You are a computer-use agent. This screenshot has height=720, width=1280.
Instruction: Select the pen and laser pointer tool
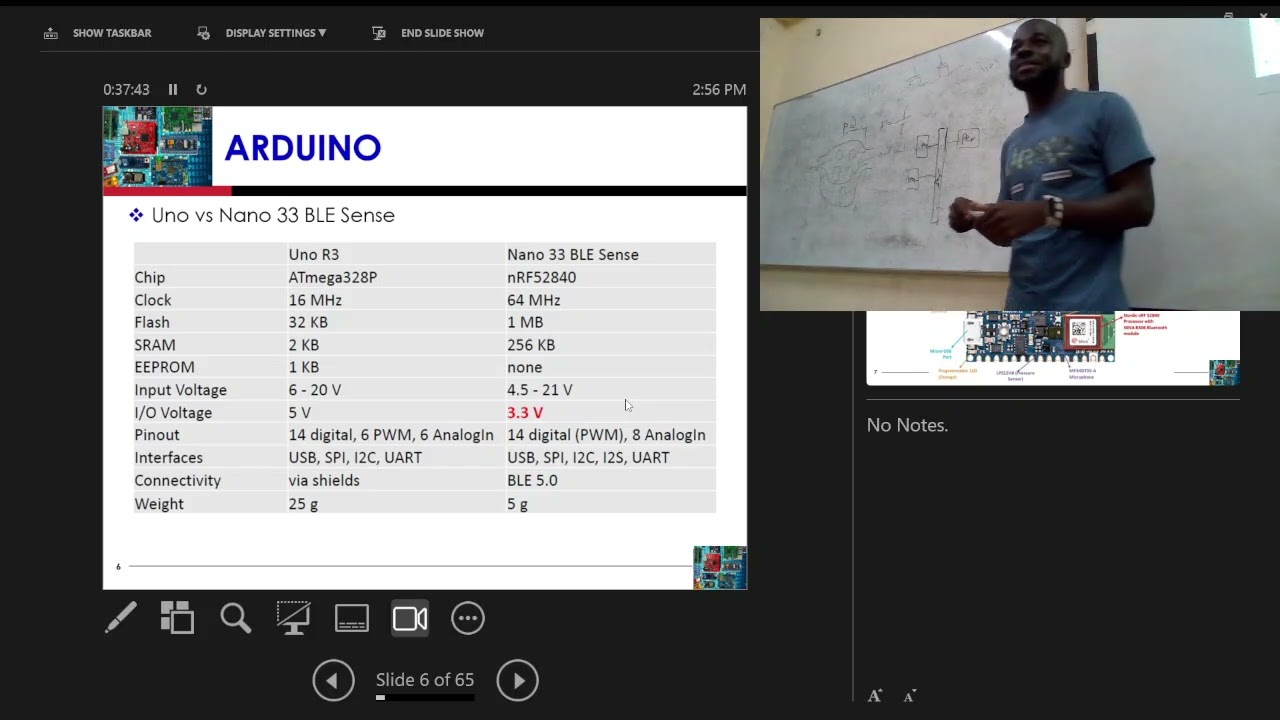pyautogui.click(x=121, y=618)
